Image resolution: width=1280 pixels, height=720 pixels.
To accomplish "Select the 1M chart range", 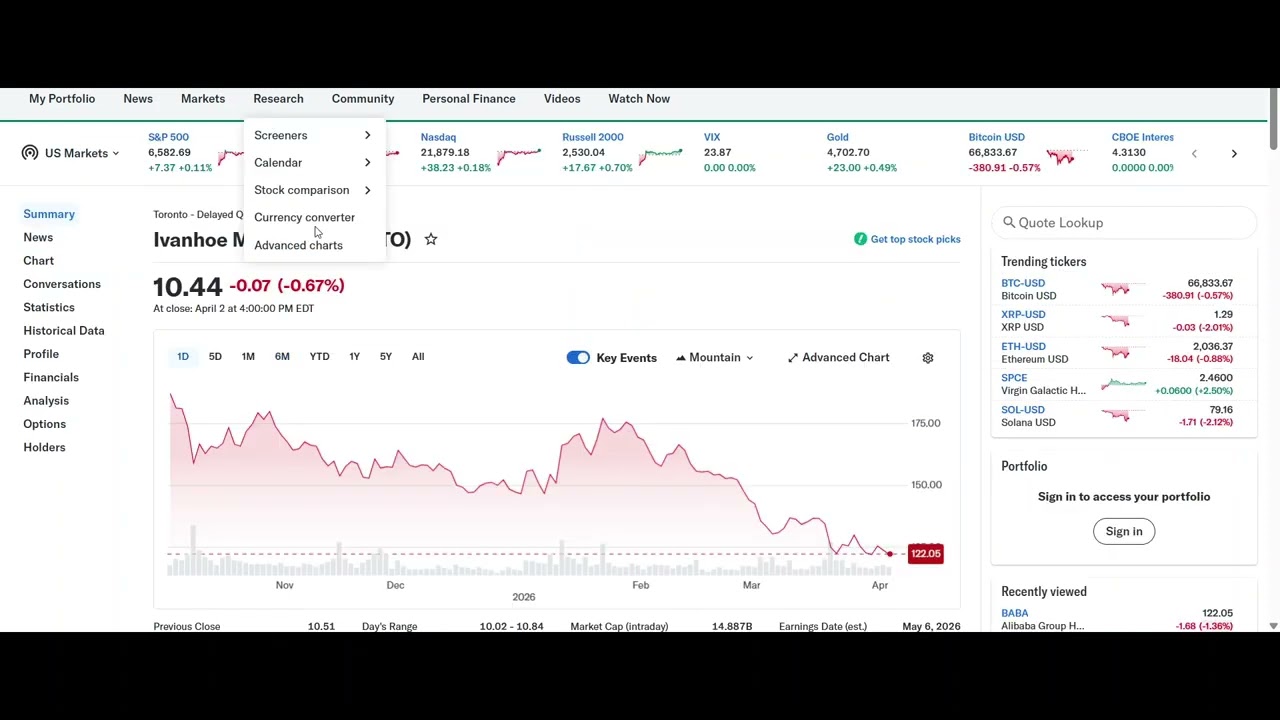I will [x=248, y=357].
